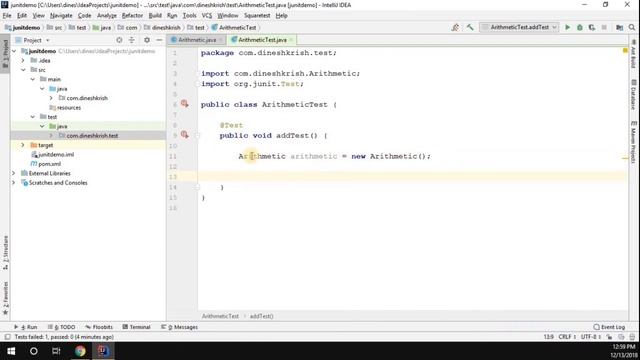Place cursor on empty line 13 in the editor

pyautogui.click(x=412, y=176)
